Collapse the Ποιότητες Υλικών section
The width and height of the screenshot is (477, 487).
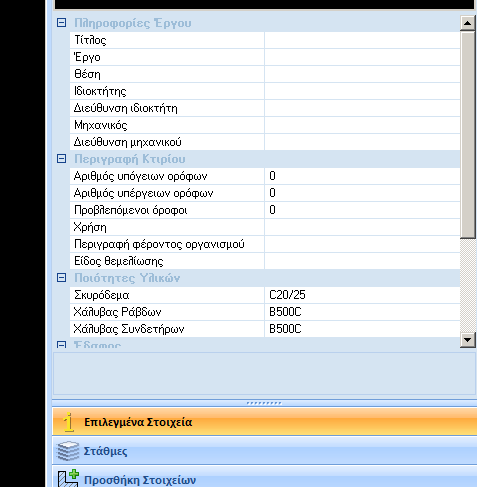pyautogui.click(x=61, y=277)
